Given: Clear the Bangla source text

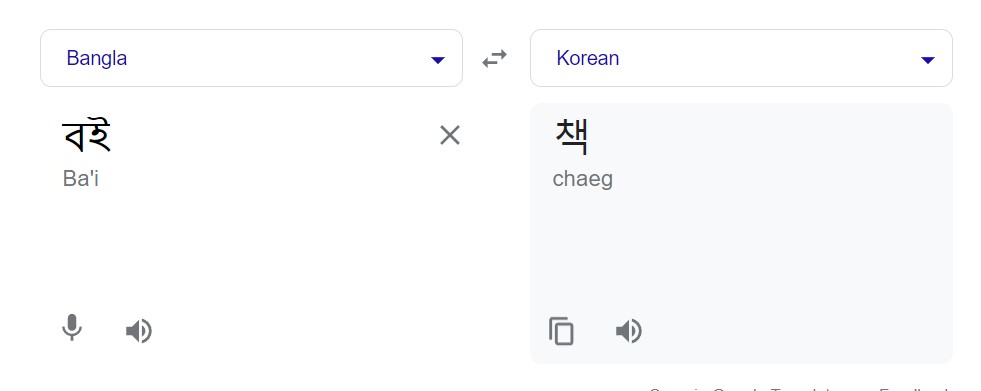Looking at the screenshot, I should point(450,135).
